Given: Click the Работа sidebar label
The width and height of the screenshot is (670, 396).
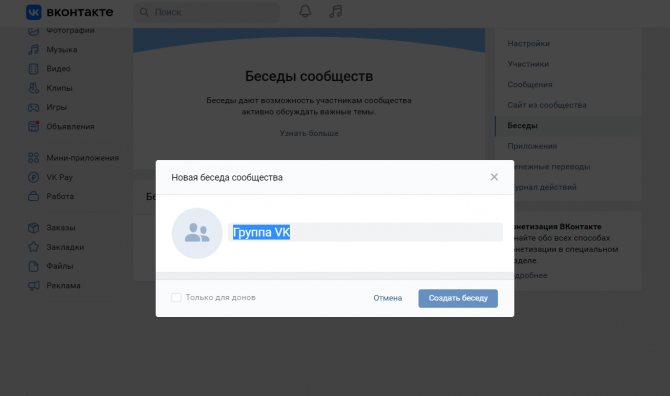Looking at the screenshot, I should tap(60, 197).
